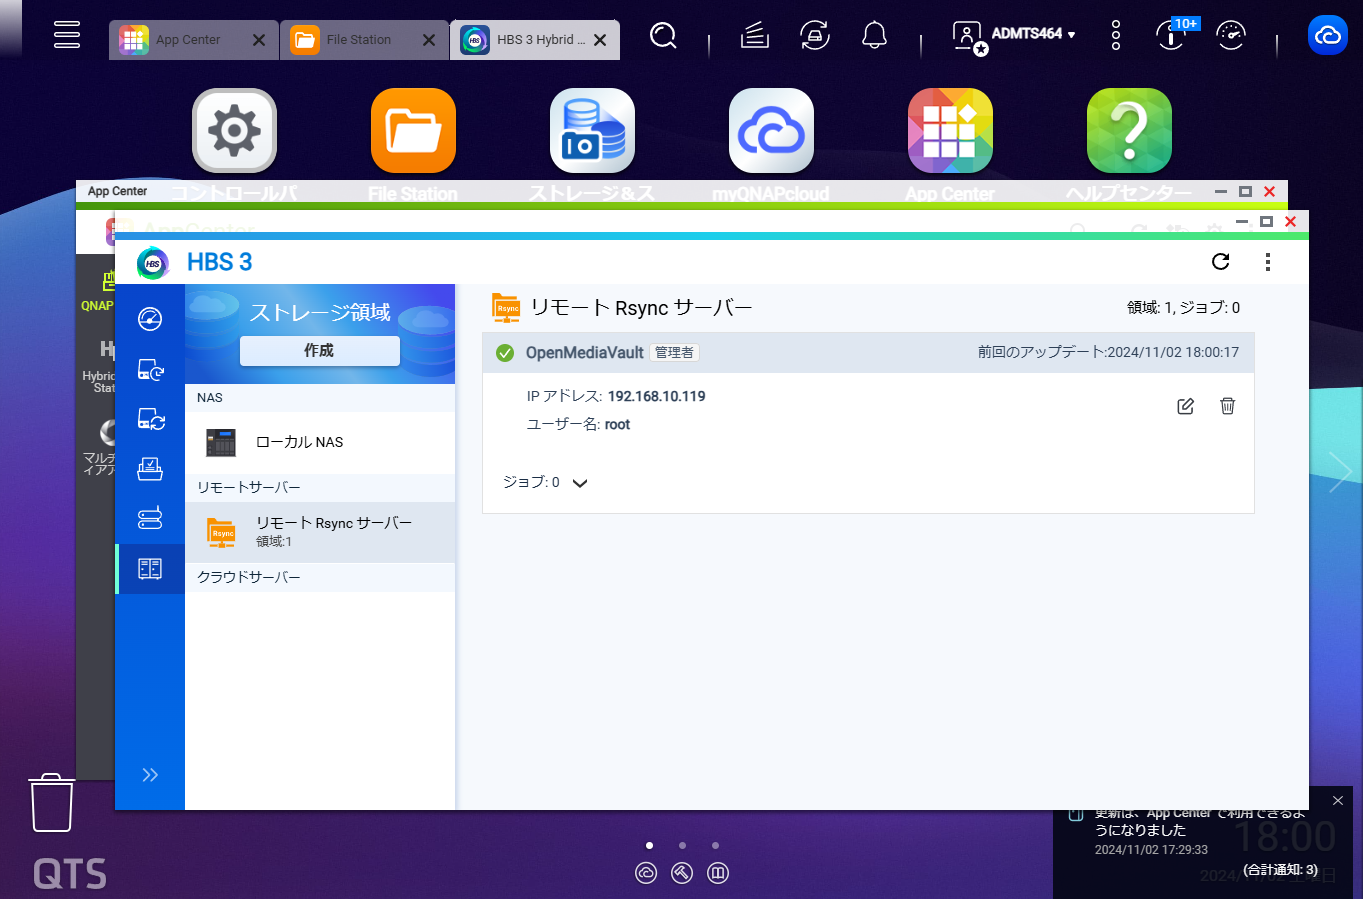1363x899 pixels.
Task: Open the HBS 3 services sidebar icon
Action: click(150, 518)
